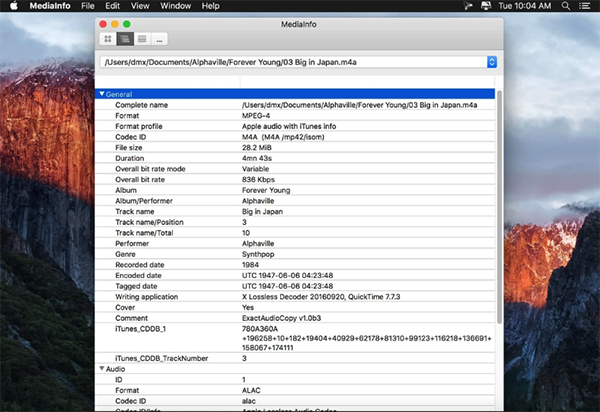Open the View menu
Screen dimensions: 600x412
coord(140,6)
